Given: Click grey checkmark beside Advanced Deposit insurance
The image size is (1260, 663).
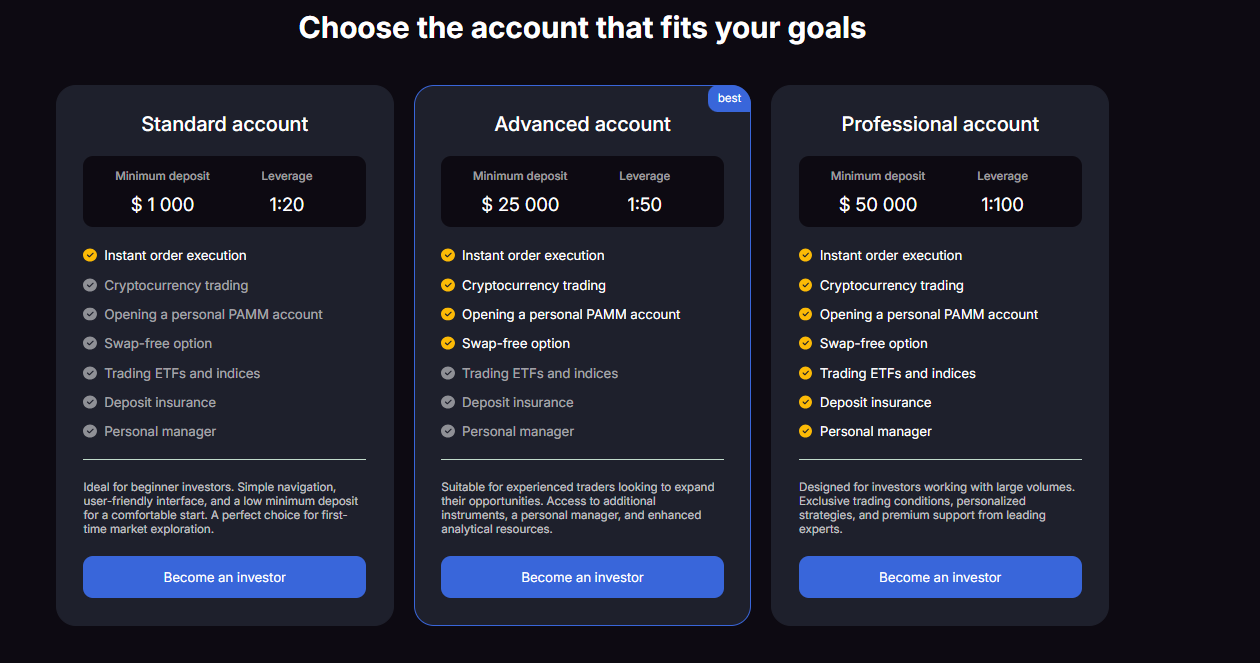Looking at the screenshot, I should tap(448, 402).
